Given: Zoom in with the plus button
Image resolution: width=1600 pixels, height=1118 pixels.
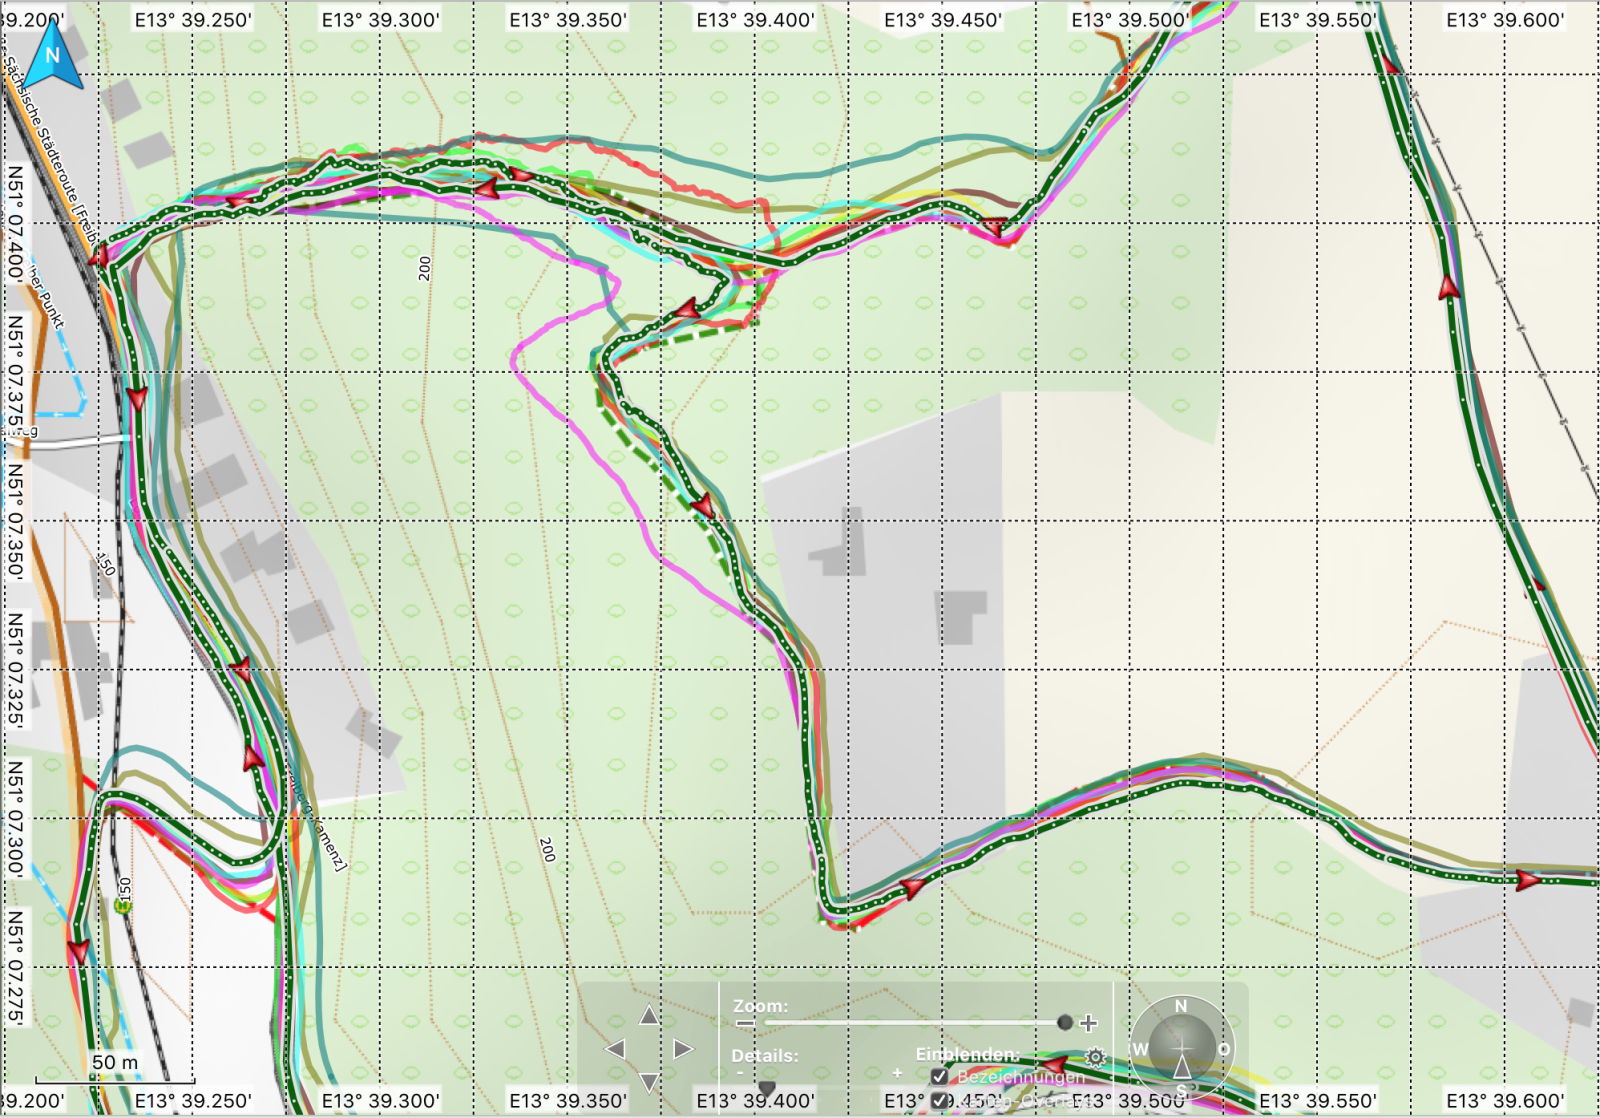Looking at the screenshot, I should point(1089,1023).
